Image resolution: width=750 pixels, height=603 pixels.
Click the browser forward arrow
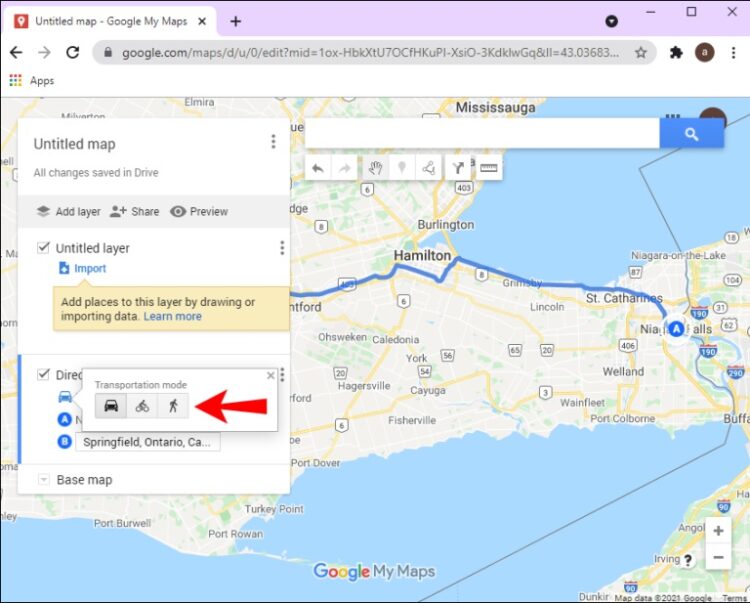tap(44, 52)
